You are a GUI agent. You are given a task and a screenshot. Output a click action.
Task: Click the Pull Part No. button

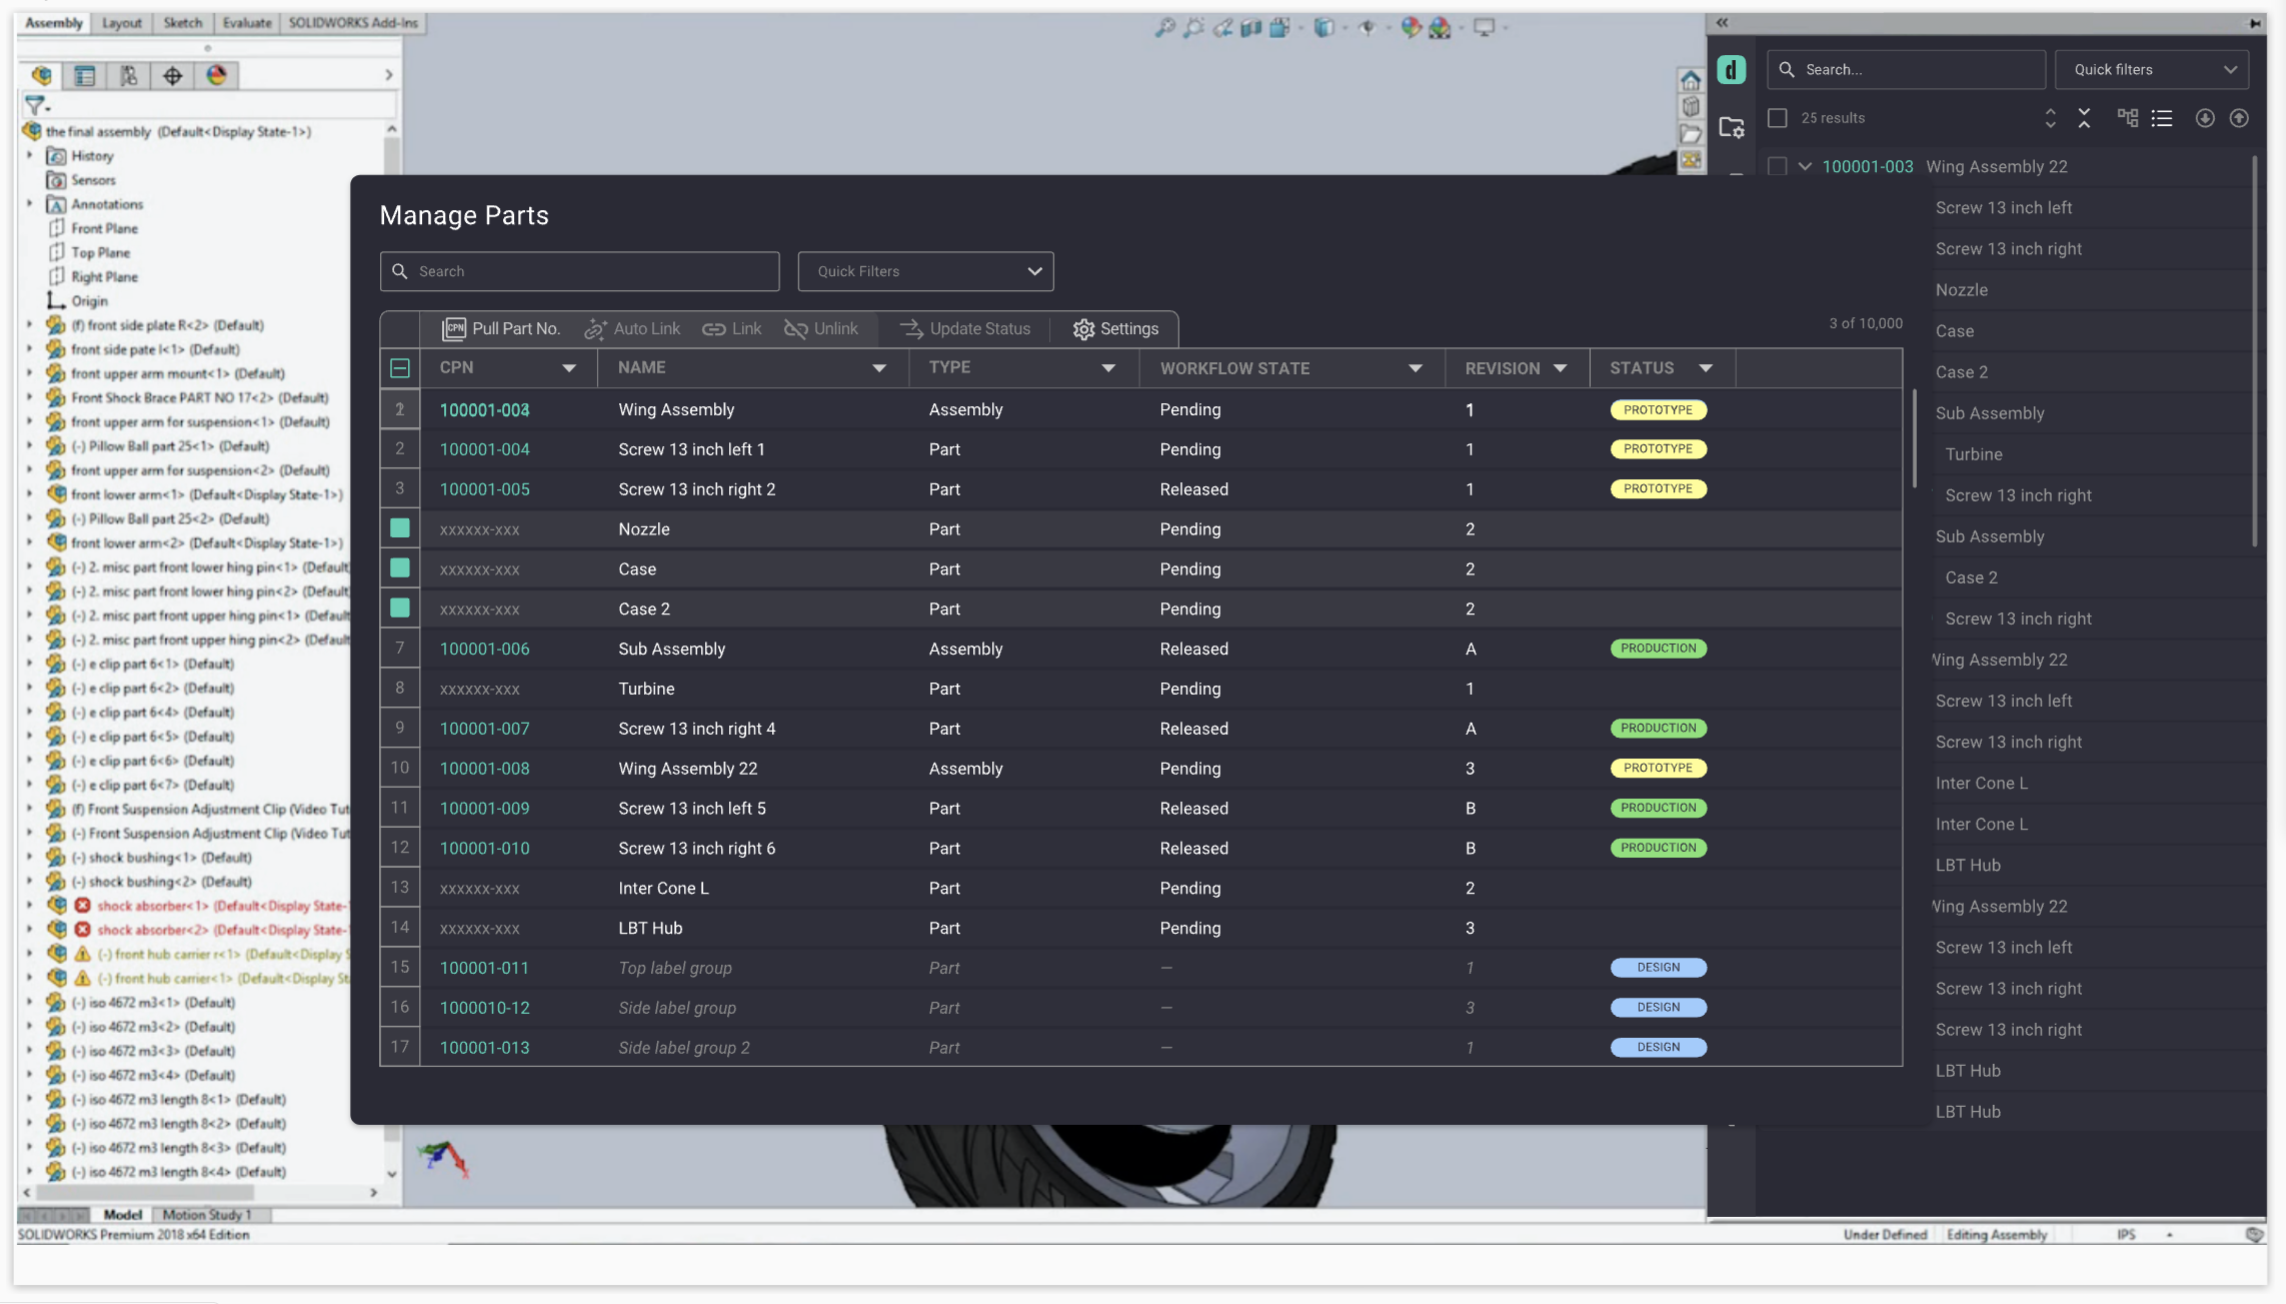click(x=501, y=328)
